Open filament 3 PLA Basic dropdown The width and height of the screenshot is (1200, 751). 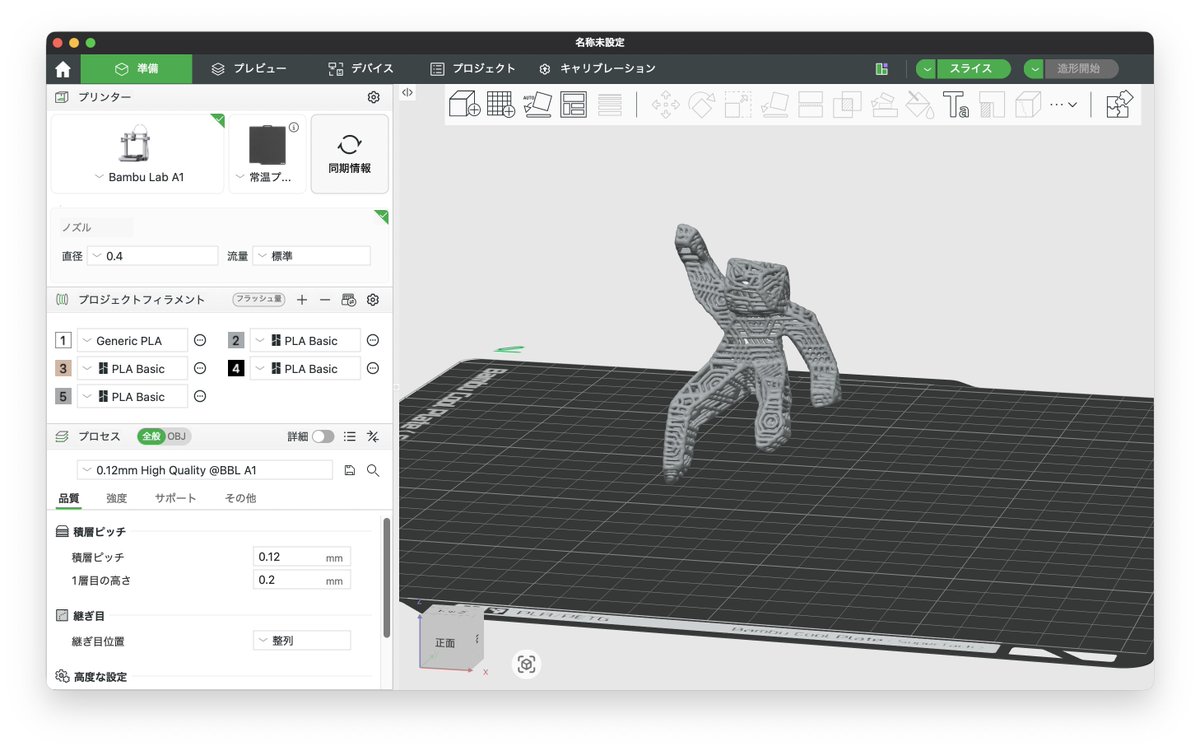pos(132,369)
